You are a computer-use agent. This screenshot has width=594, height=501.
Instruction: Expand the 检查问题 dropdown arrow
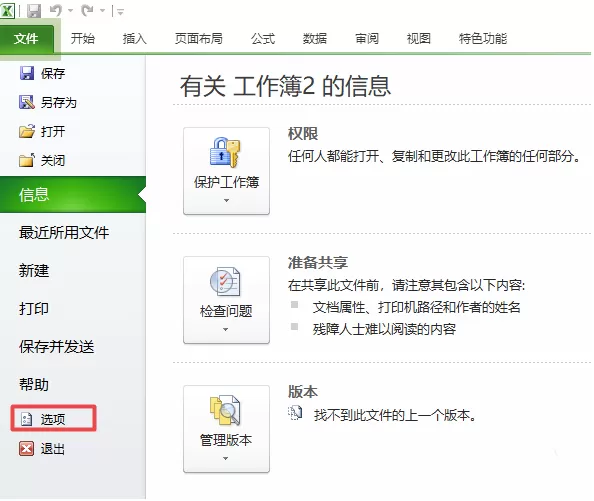coord(226,329)
